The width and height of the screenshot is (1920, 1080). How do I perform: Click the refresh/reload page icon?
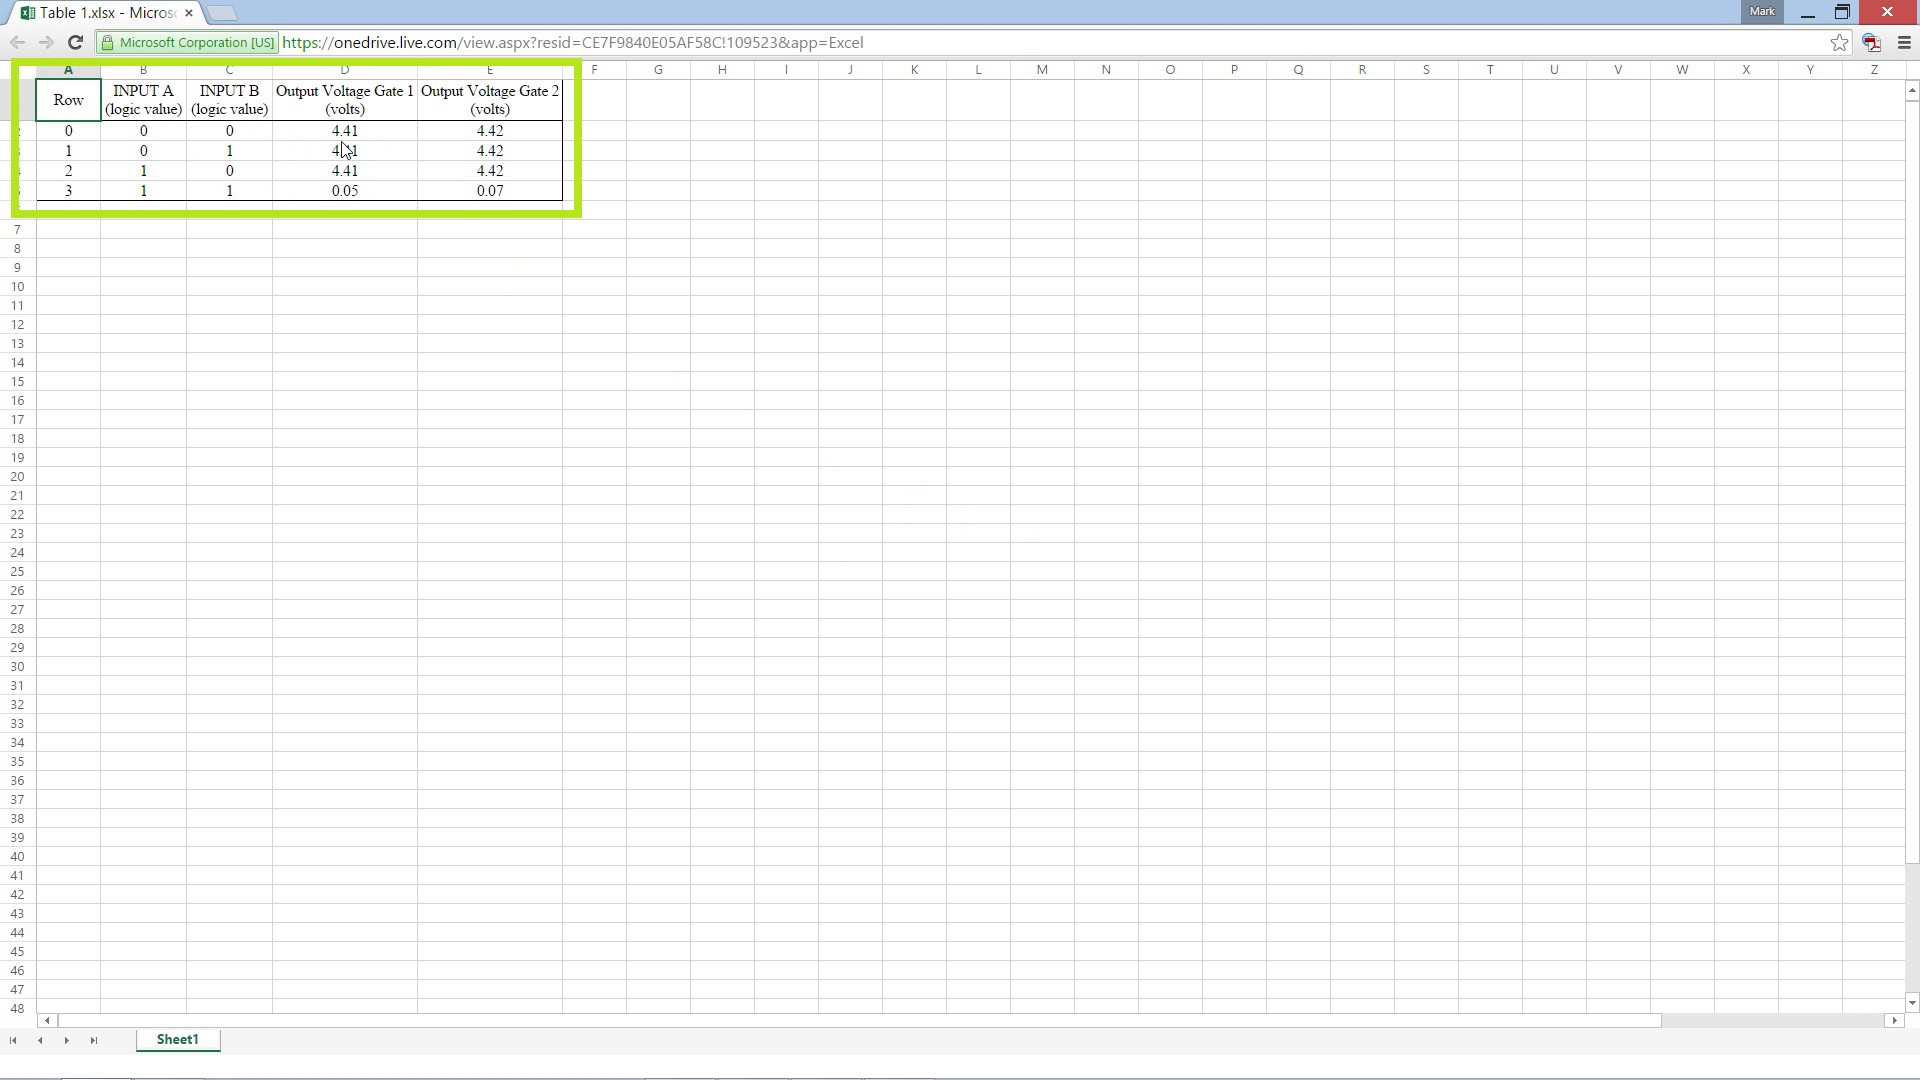75,41
